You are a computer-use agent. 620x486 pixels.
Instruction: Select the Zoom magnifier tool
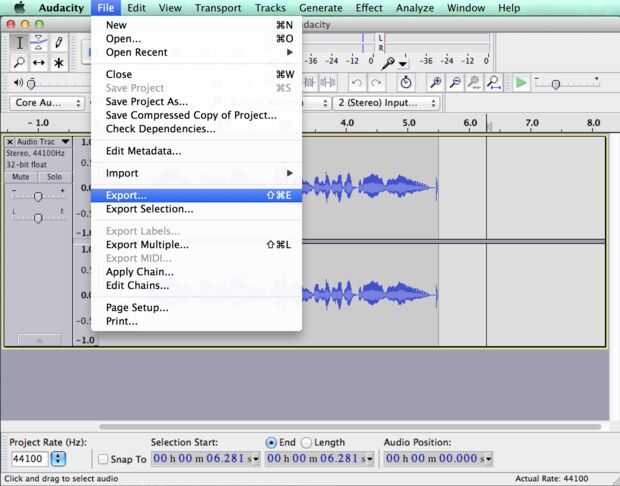[19, 62]
